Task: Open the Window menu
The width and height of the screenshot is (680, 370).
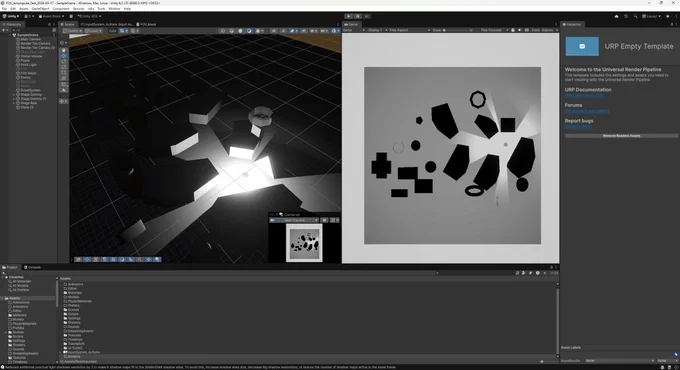Action: pos(114,9)
